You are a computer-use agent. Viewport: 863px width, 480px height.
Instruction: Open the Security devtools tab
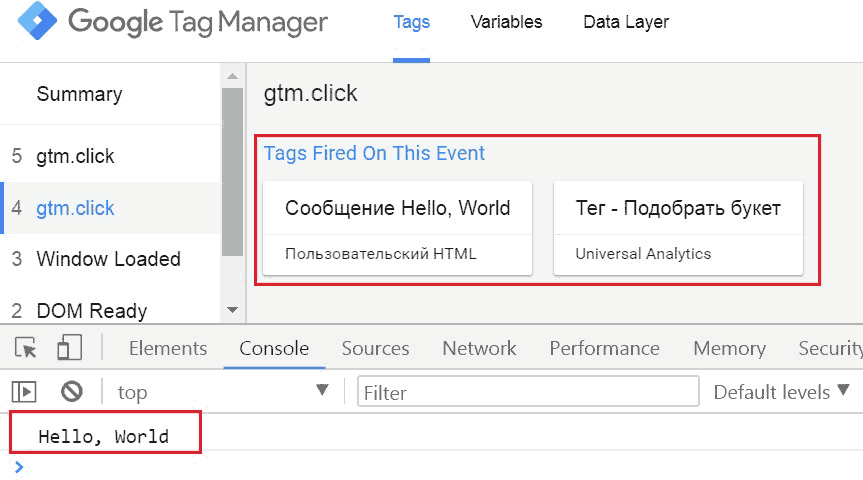coord(831,348)
